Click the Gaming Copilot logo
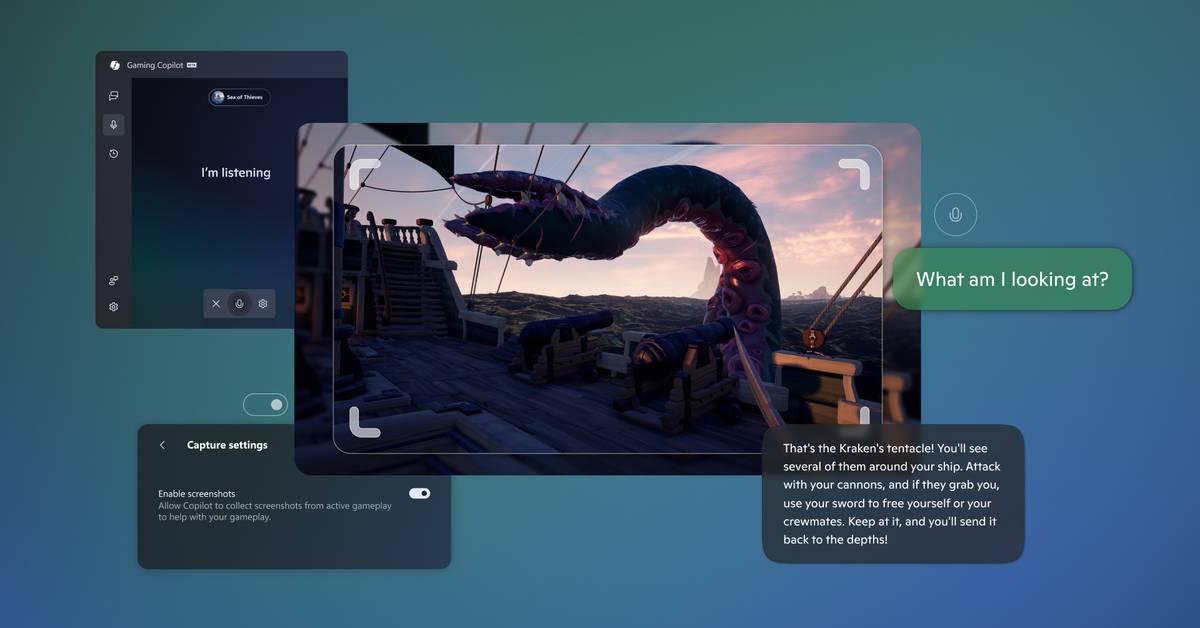1200x628 pixels. click(115, 65)
